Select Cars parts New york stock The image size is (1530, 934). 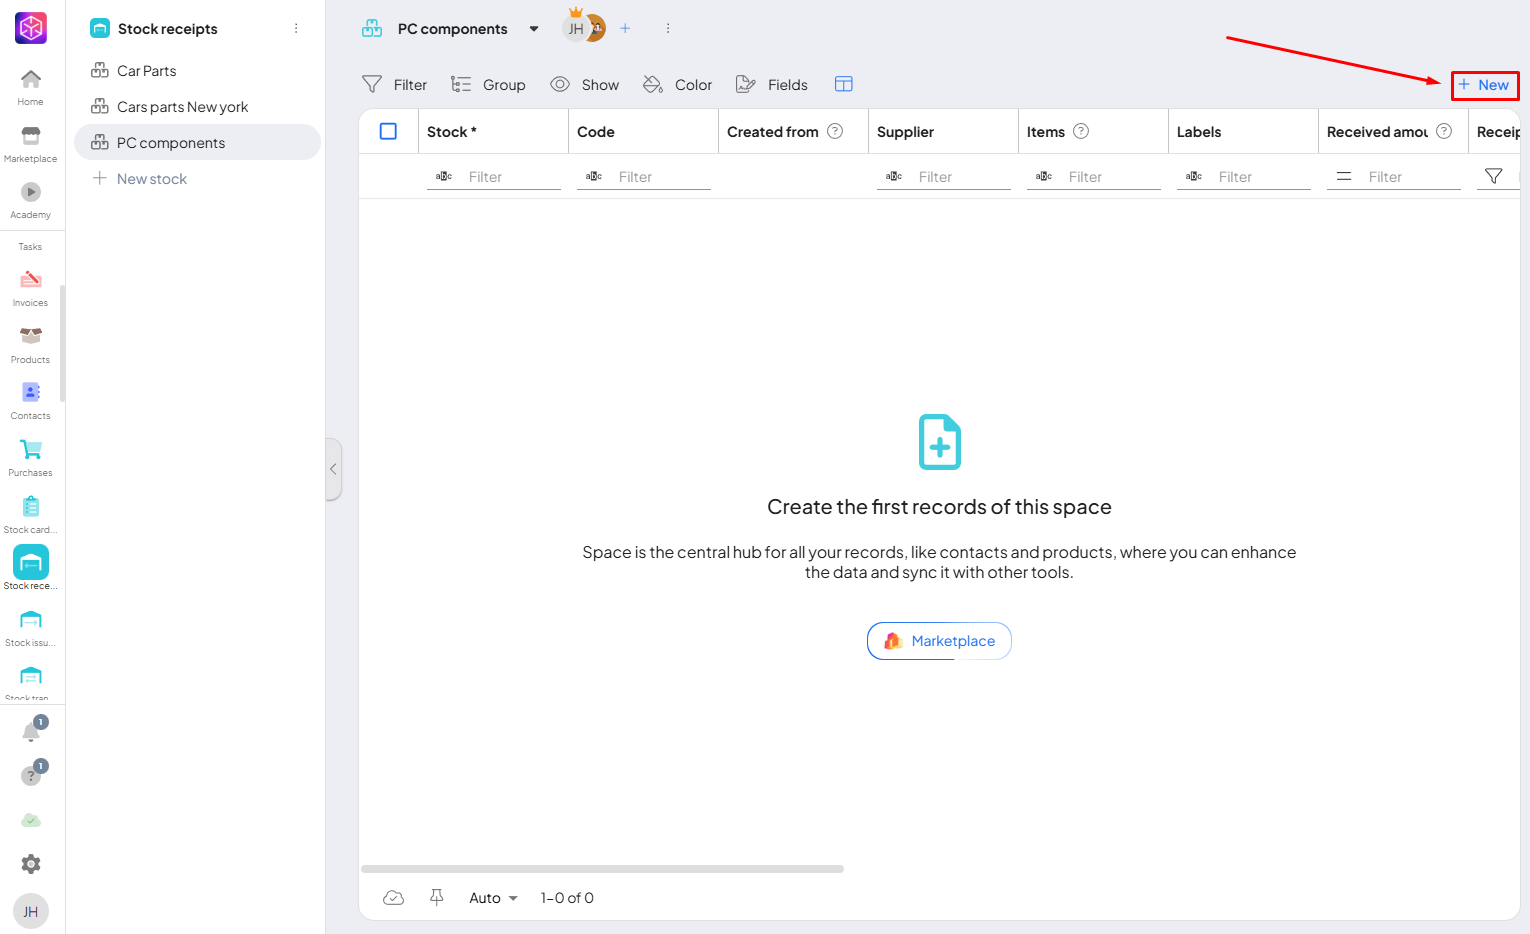[x=182, y=107]
